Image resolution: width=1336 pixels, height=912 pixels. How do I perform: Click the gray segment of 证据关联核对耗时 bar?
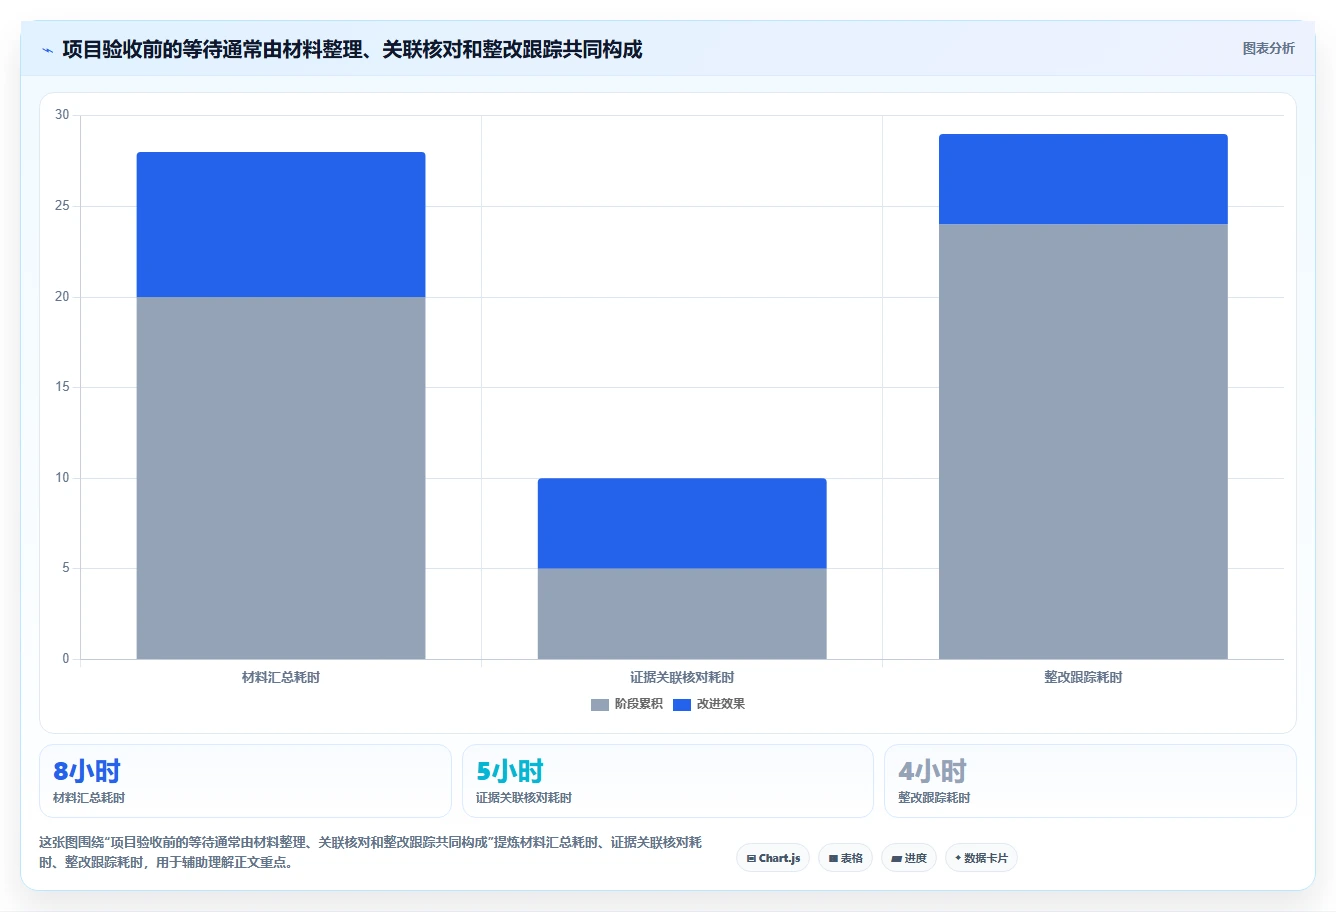coord(682,614)
